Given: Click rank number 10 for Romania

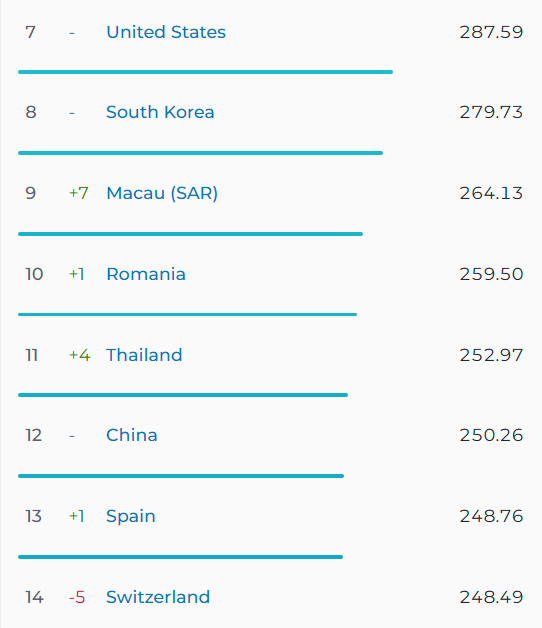Looking at the screenshot, I should 34,274.
